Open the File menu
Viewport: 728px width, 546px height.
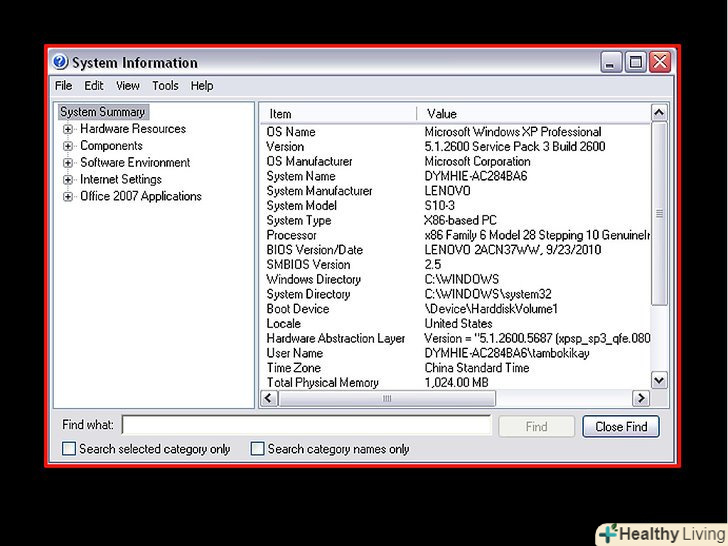(x=64, y=86)
